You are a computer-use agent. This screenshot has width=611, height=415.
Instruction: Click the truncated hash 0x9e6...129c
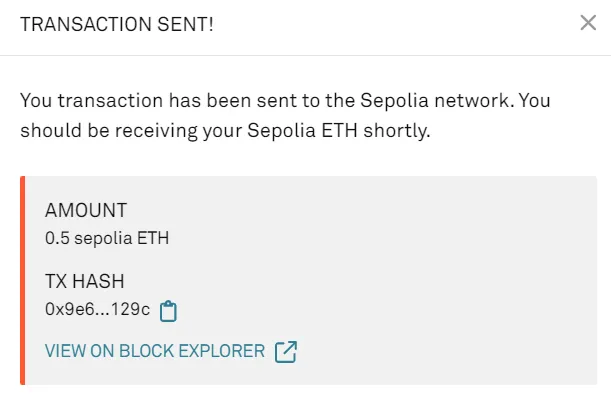pos(97,310)
